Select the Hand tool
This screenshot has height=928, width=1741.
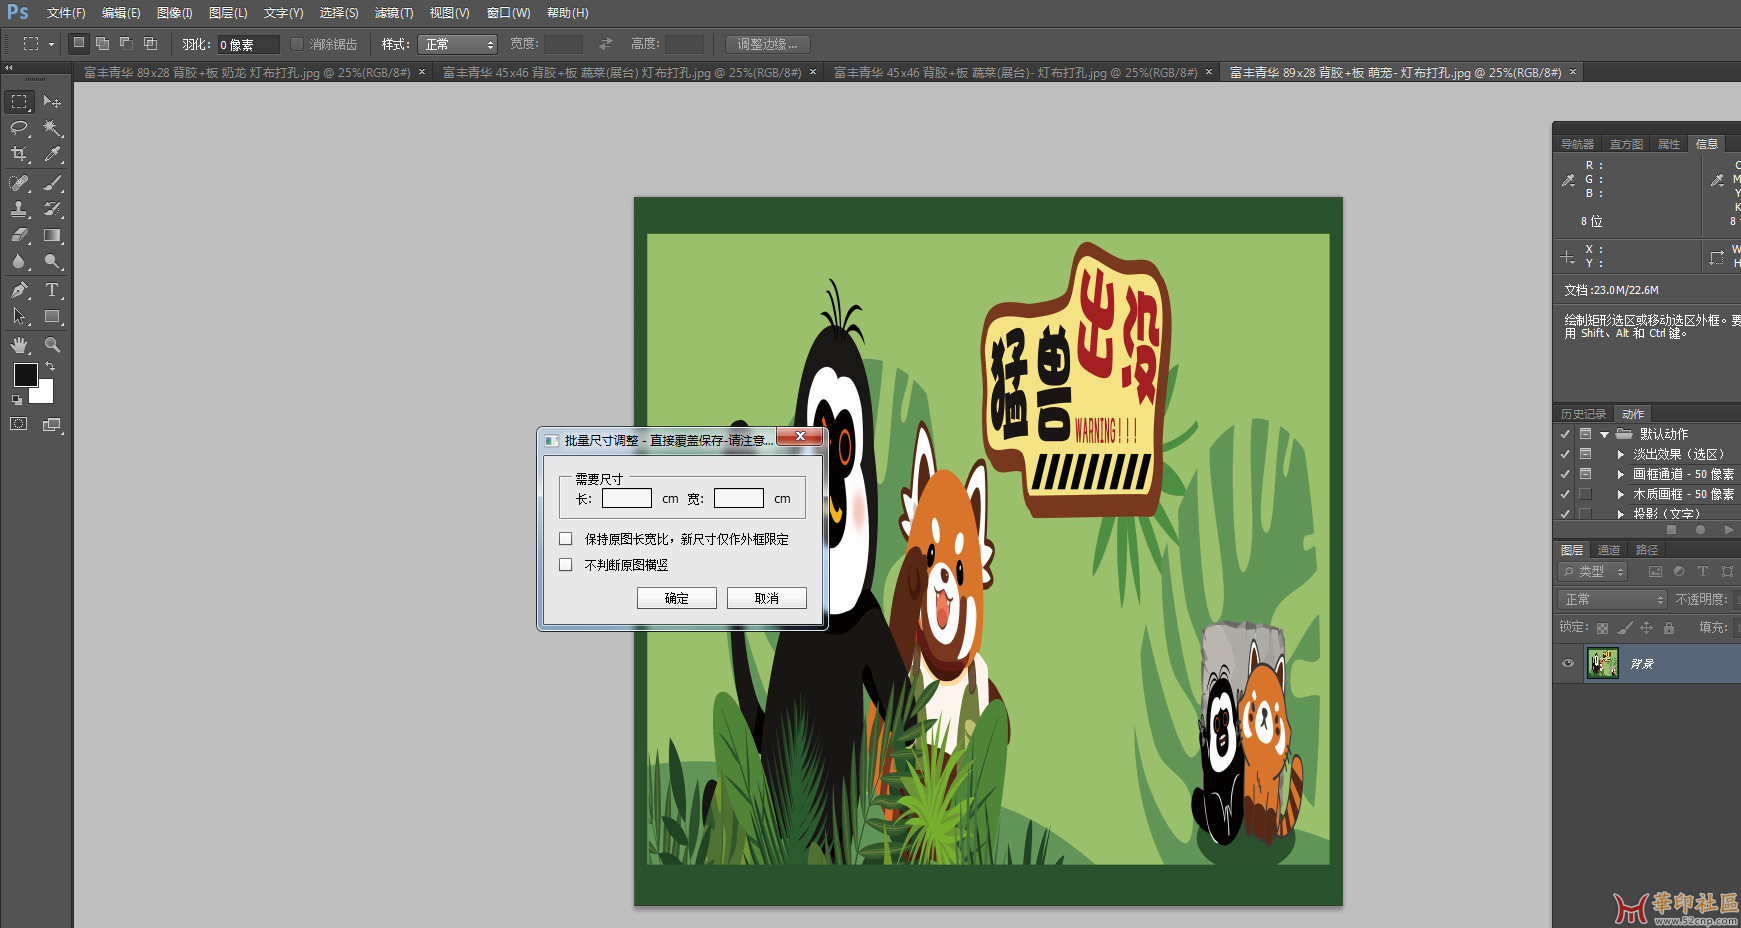[19, 345]
